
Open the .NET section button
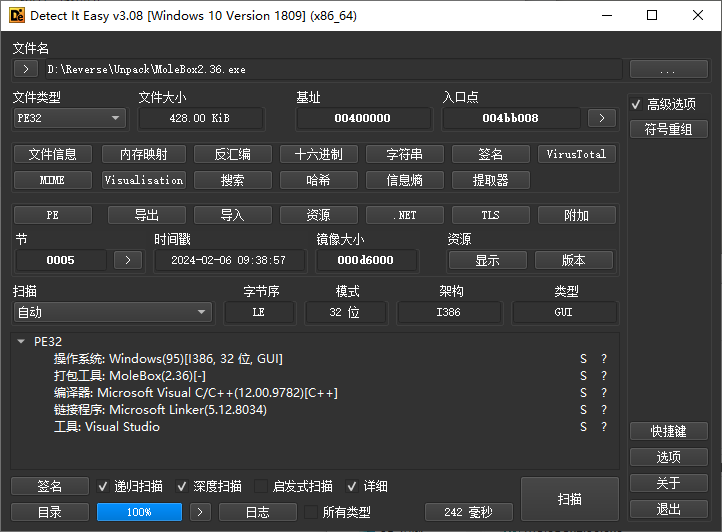point(405,215)
